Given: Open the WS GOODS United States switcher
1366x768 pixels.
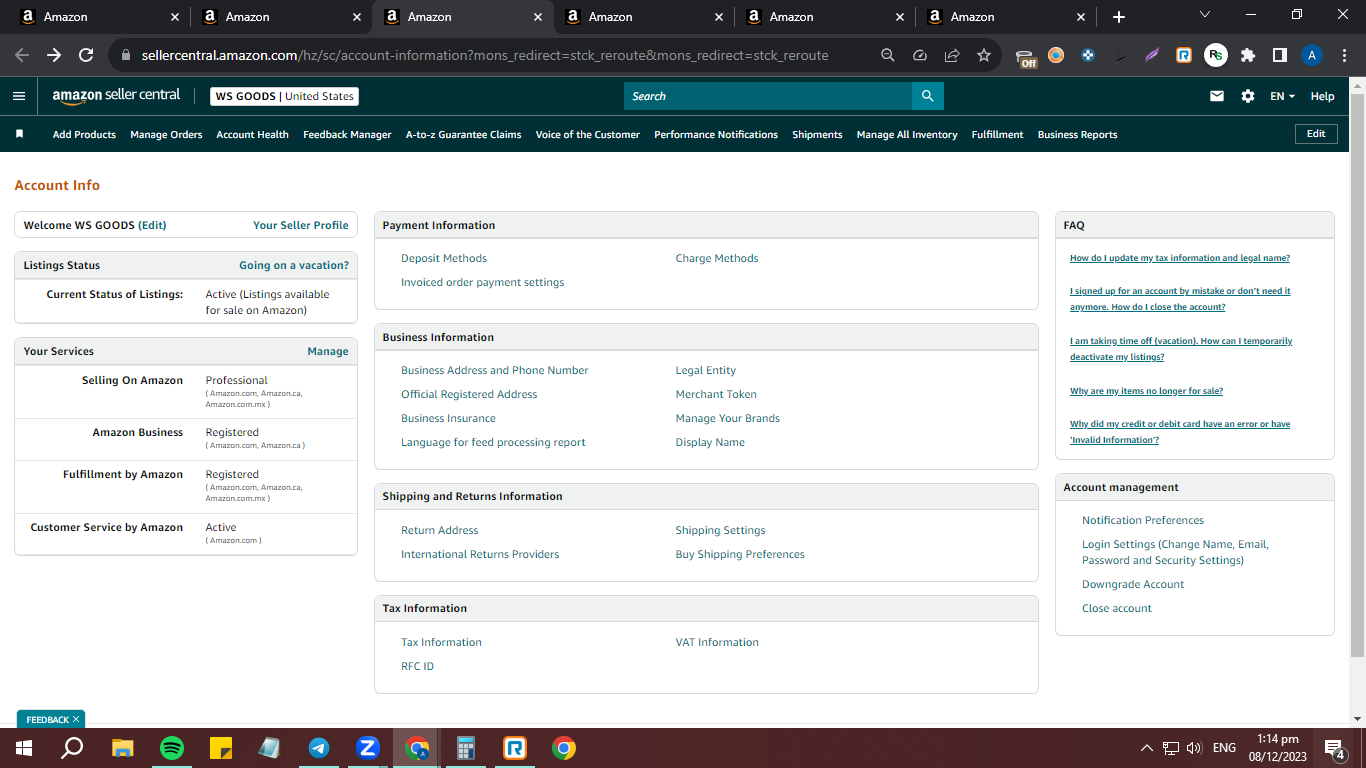Looking at the screenshot, I should click(x=284, y=96).
